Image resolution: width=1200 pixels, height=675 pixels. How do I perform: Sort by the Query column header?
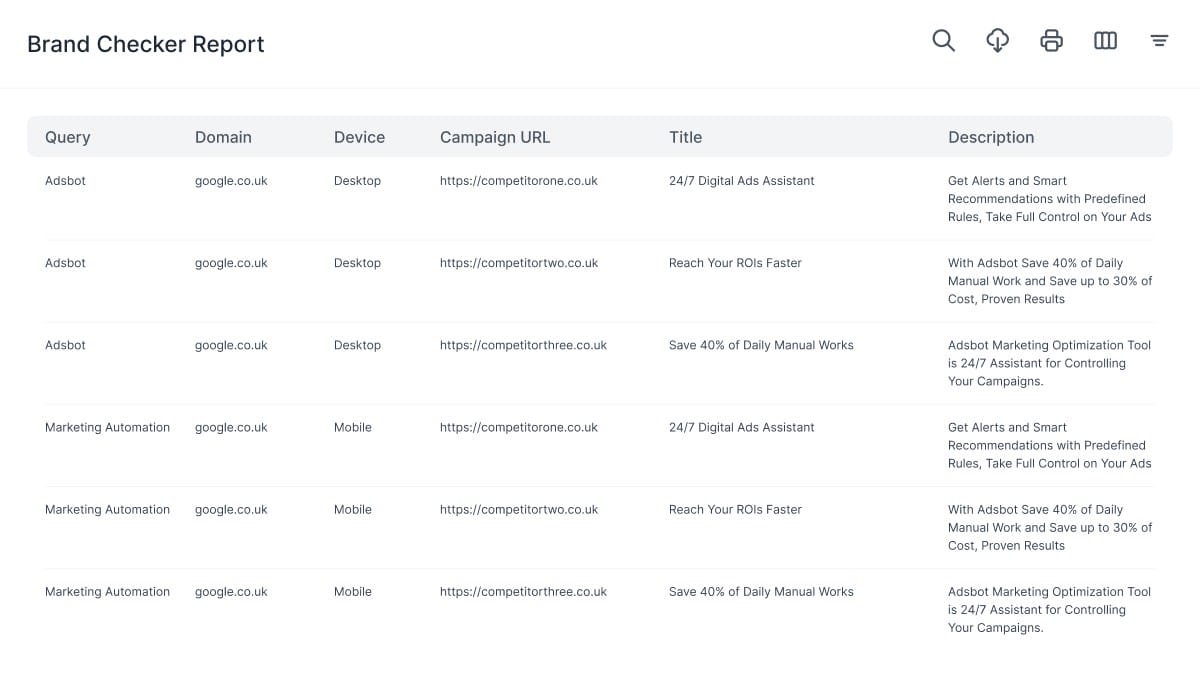pos(68,137)
